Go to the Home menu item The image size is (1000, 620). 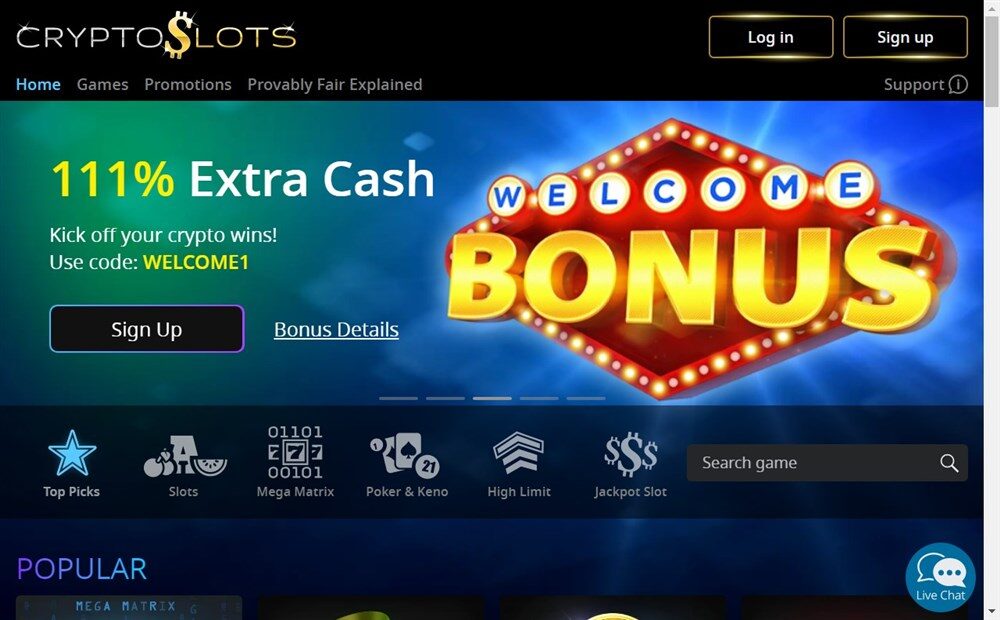pos(38,84)
